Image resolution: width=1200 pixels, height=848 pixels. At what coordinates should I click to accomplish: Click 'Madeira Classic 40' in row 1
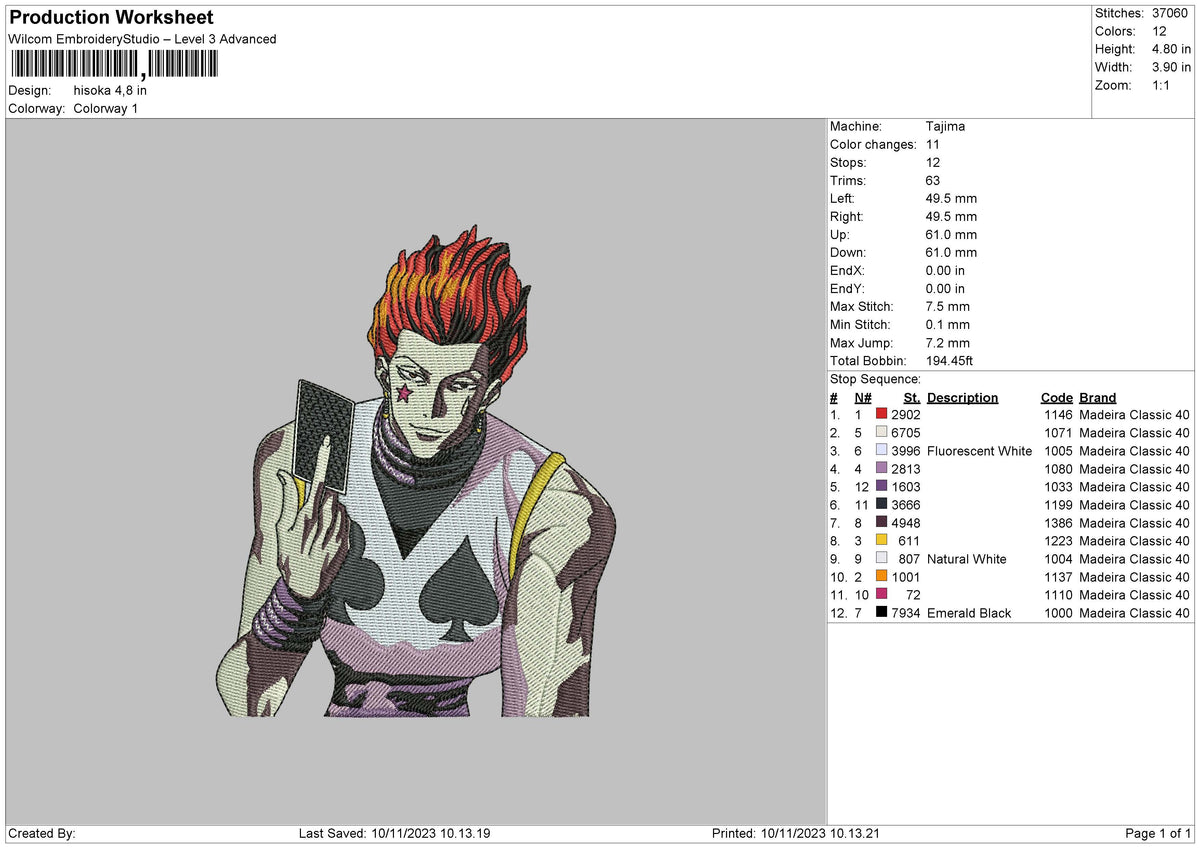(1135, 415)
